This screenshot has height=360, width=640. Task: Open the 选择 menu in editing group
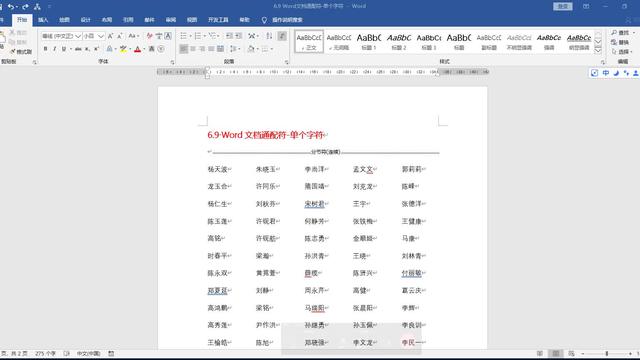[622, 52]
